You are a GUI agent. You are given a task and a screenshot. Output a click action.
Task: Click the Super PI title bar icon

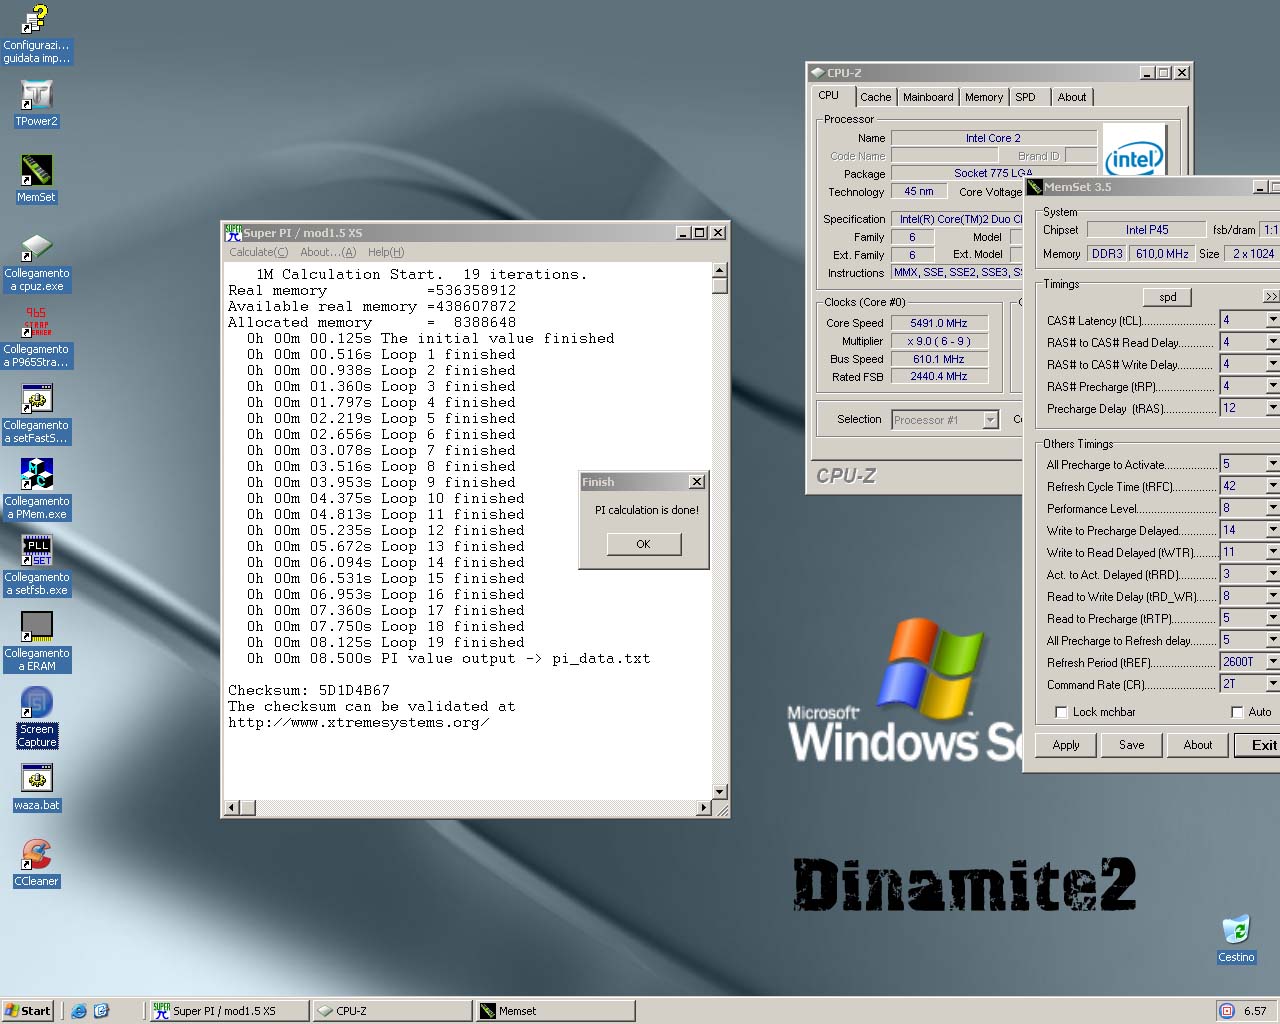[233, 232]
